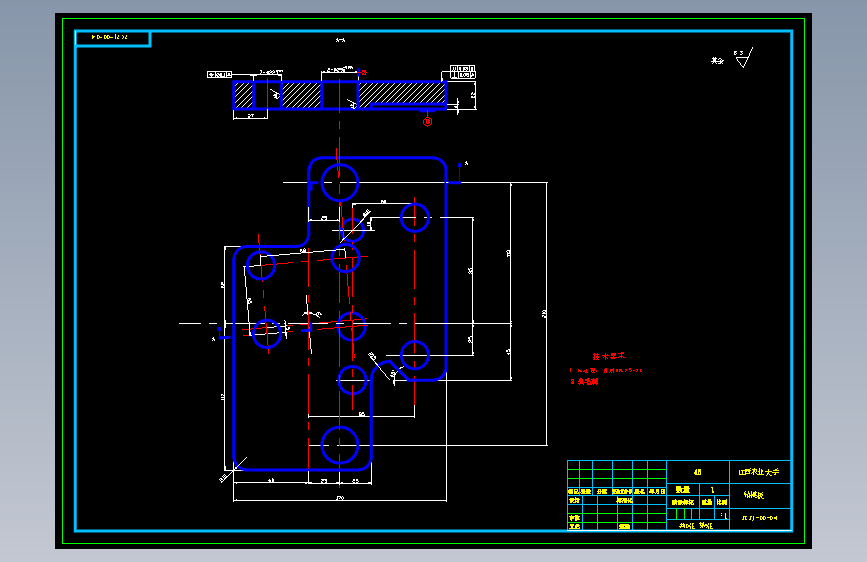Click the 27 dimension below the section view

(x=250, y=116)
